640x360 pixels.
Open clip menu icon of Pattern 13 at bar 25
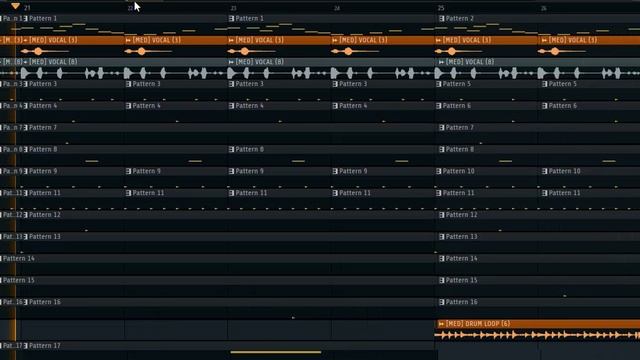(441, 236)
